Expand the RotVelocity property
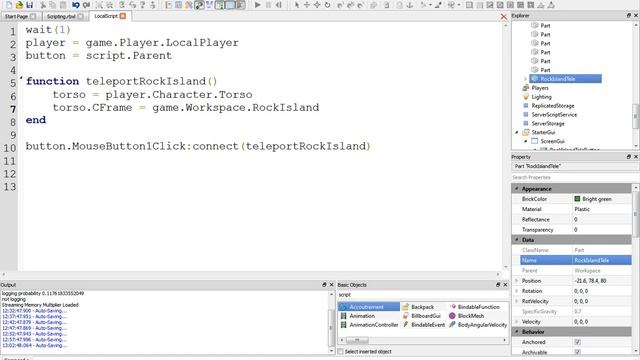Screen dimensions: 640x360 point(517,301)
